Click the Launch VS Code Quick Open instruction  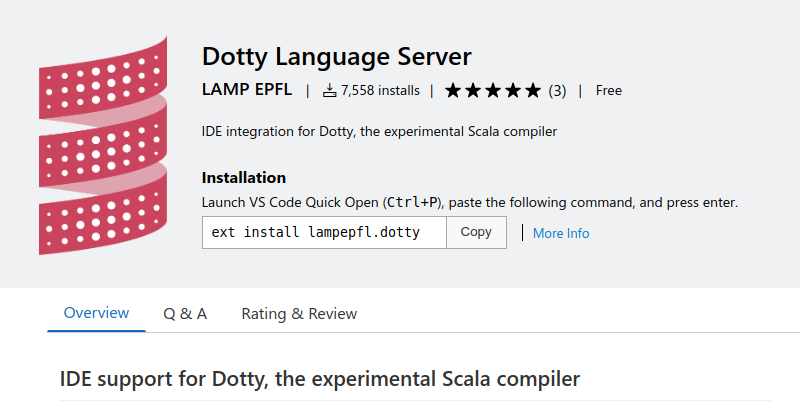pyautogui.click(x=470, y=203)
